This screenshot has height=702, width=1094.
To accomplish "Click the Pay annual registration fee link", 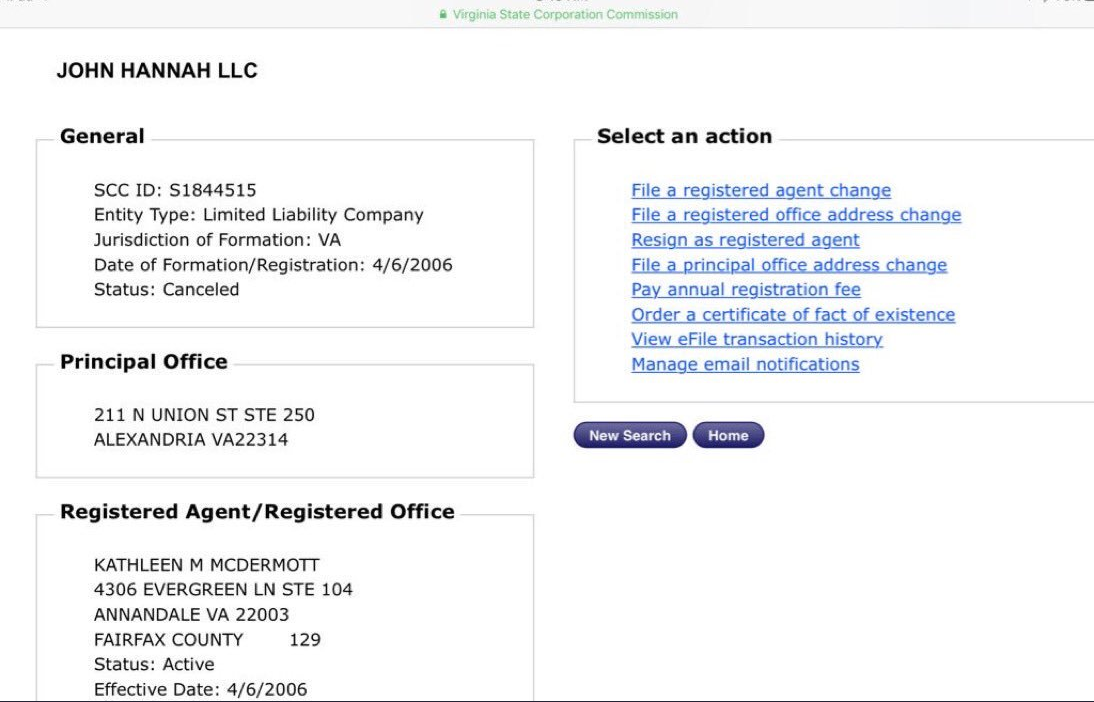I will point(746,290).
